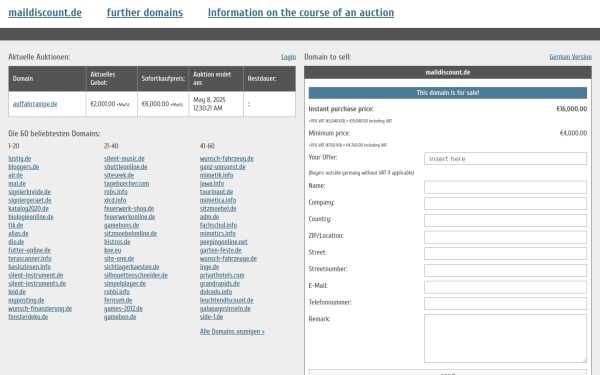
Task: Open the privathotels.com domain link
Action: [x=222, y=275]
